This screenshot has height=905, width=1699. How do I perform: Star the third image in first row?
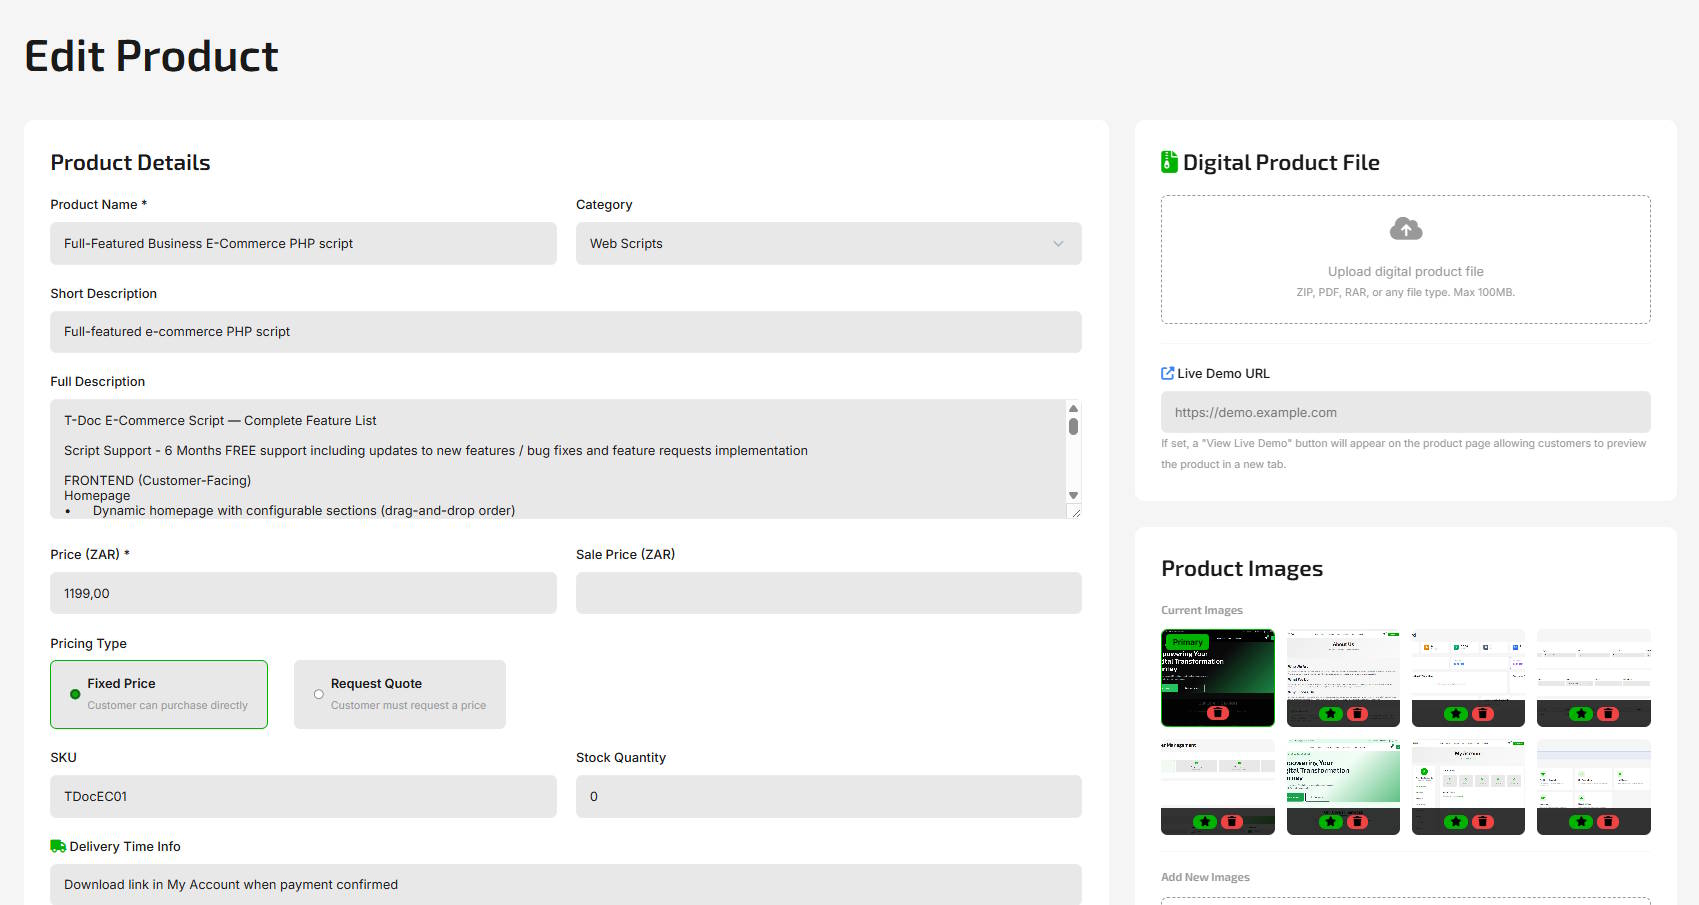[1456, 714]
